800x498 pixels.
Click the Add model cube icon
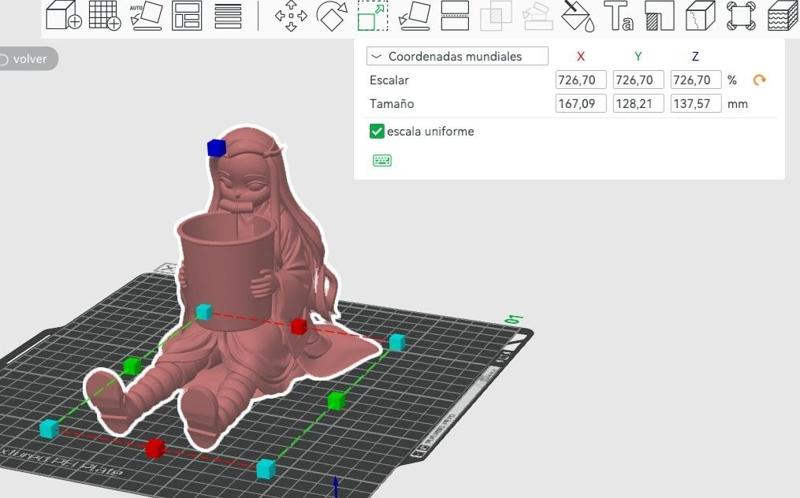64,15
